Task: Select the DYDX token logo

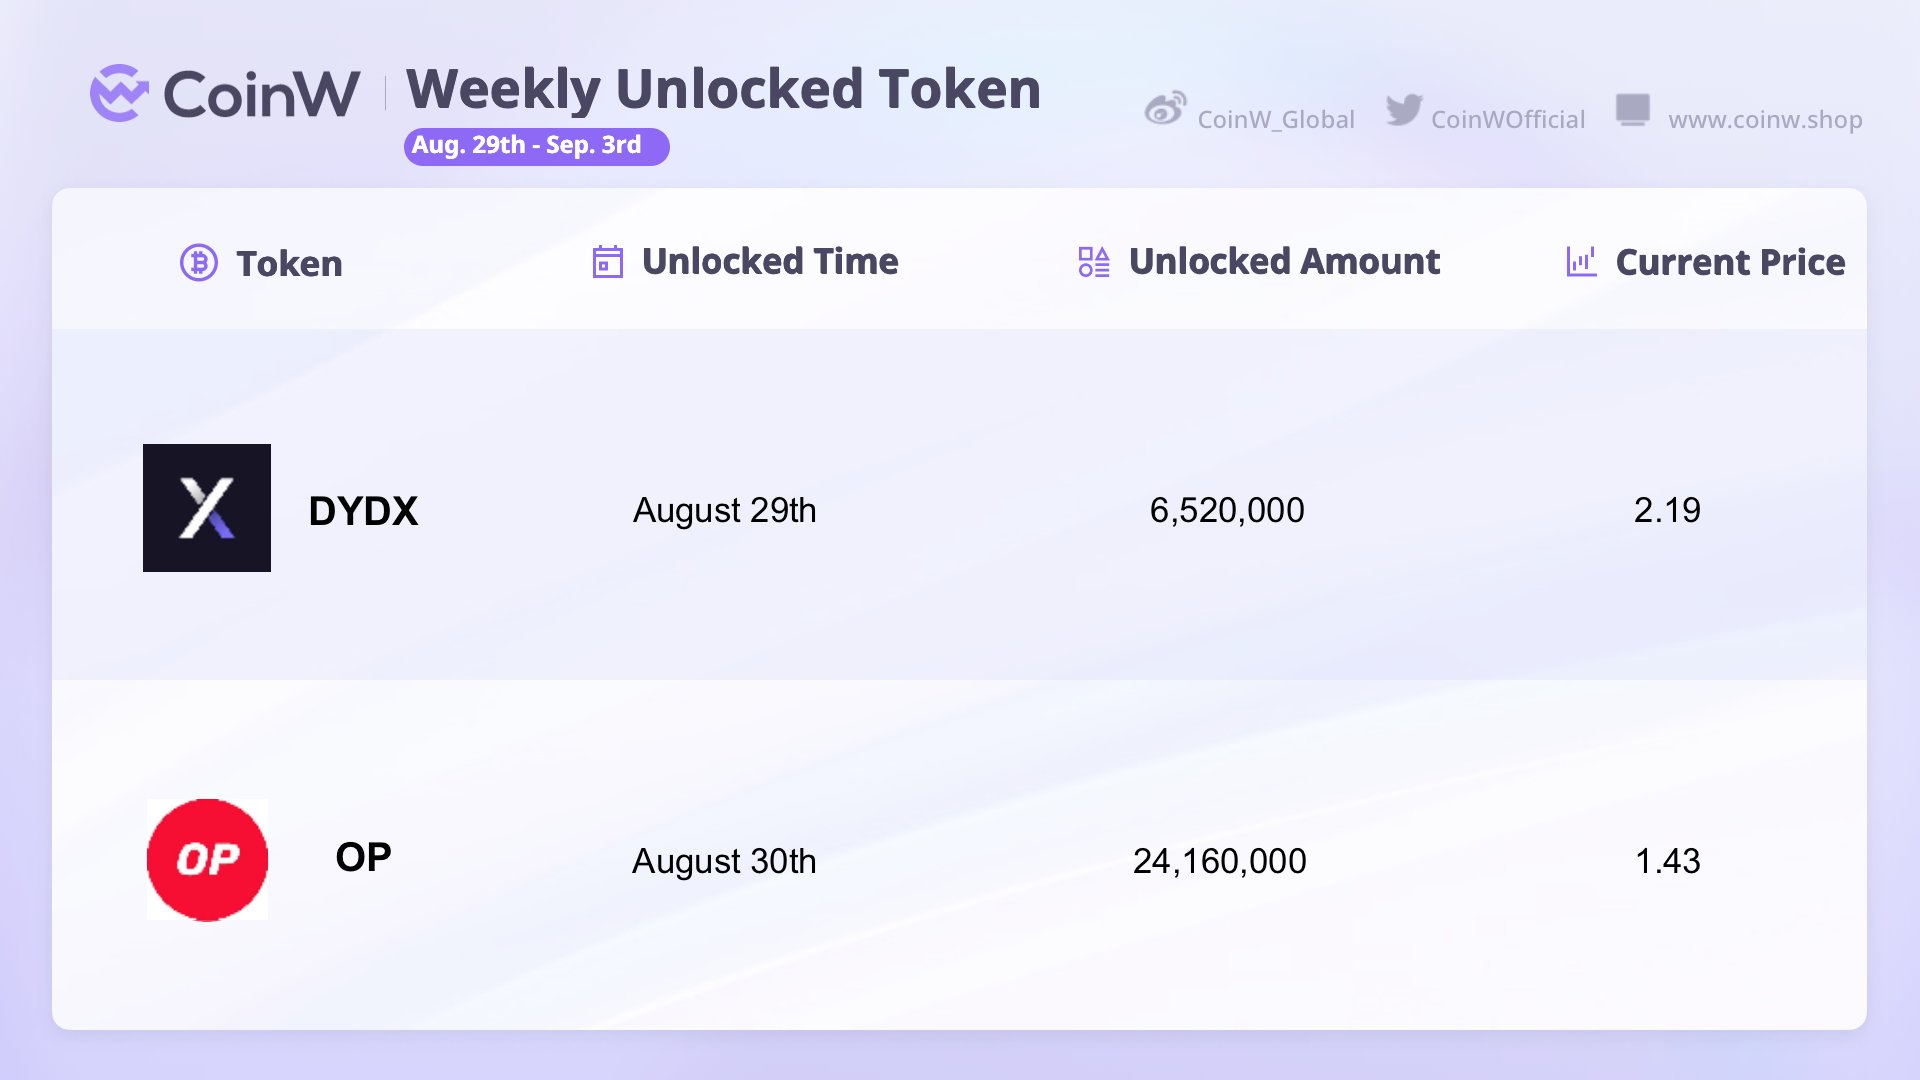Action: (x=207, y=508)
